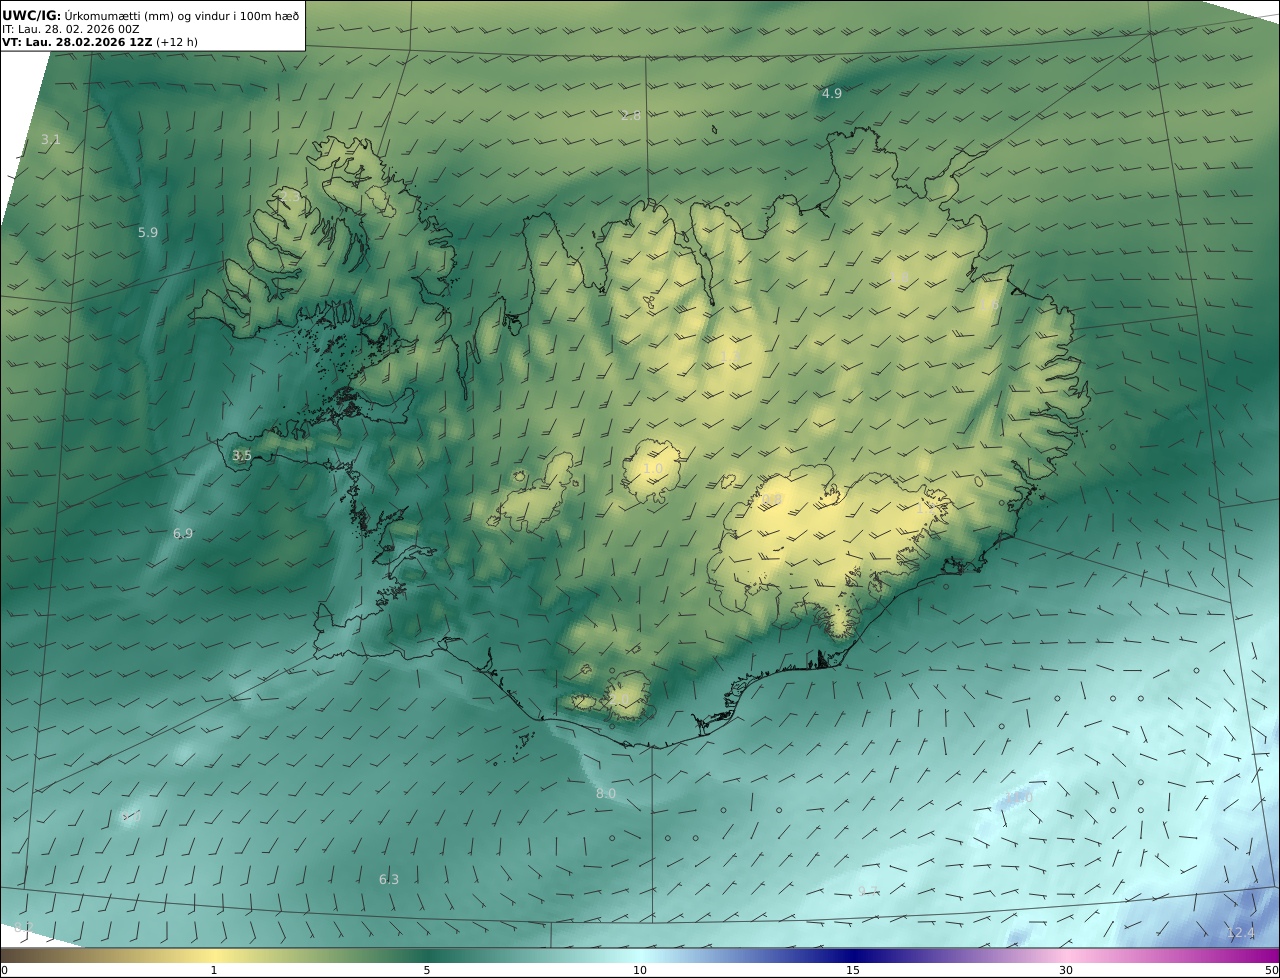This screenshot has height=978, width=1280.
Task: Click the 2.8 value label north of Iceland
Action: pyautogui.click(x=631, y=116)
